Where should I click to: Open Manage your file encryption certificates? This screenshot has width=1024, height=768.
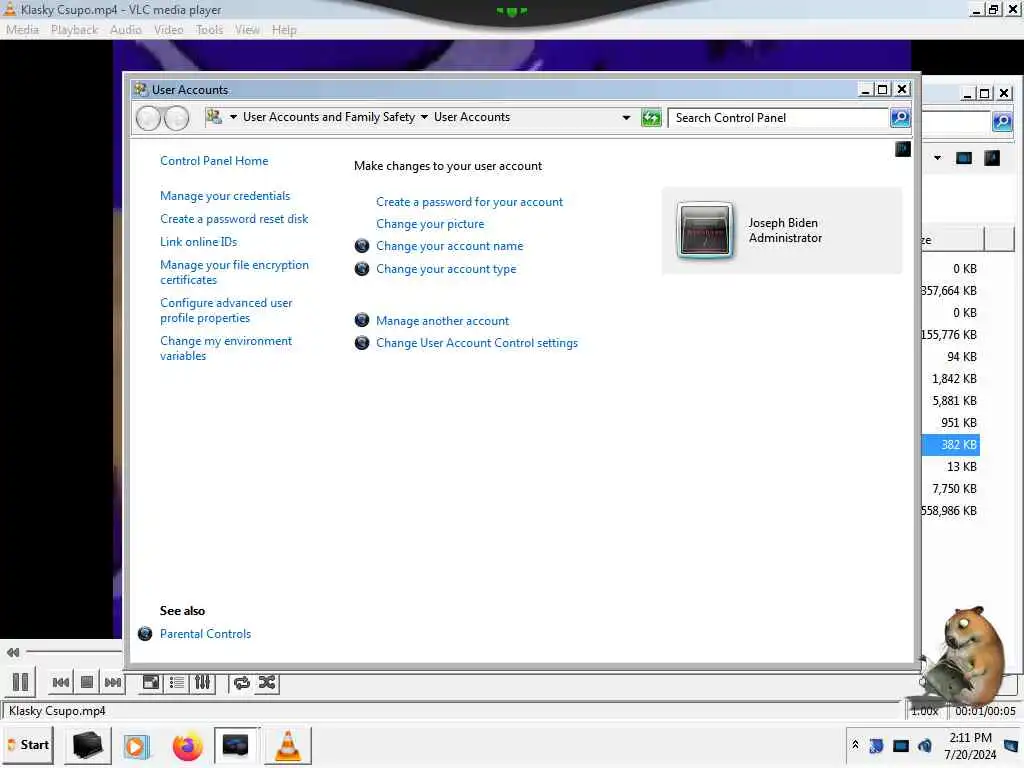click(x=234, y=272)
